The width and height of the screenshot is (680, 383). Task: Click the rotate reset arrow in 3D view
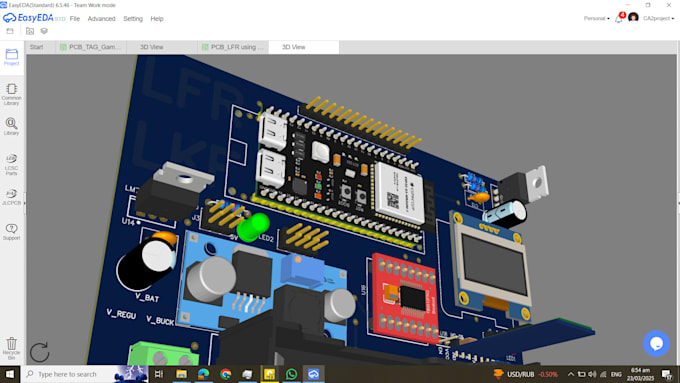click(39, 352)
